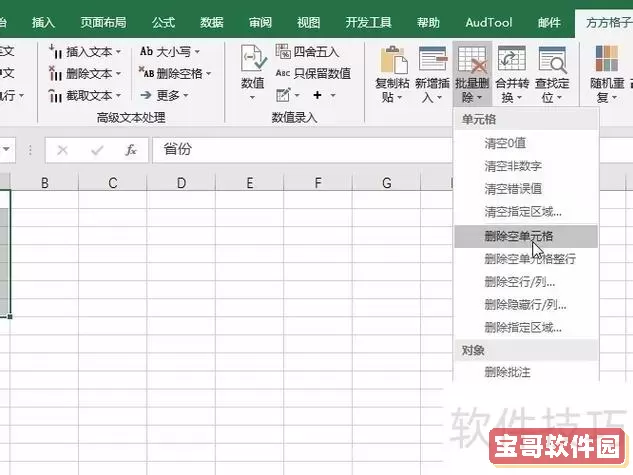The width and height of the screenshot is (633, 475).
Task: Click the plus sign operator icon
Action: point(317,95)
